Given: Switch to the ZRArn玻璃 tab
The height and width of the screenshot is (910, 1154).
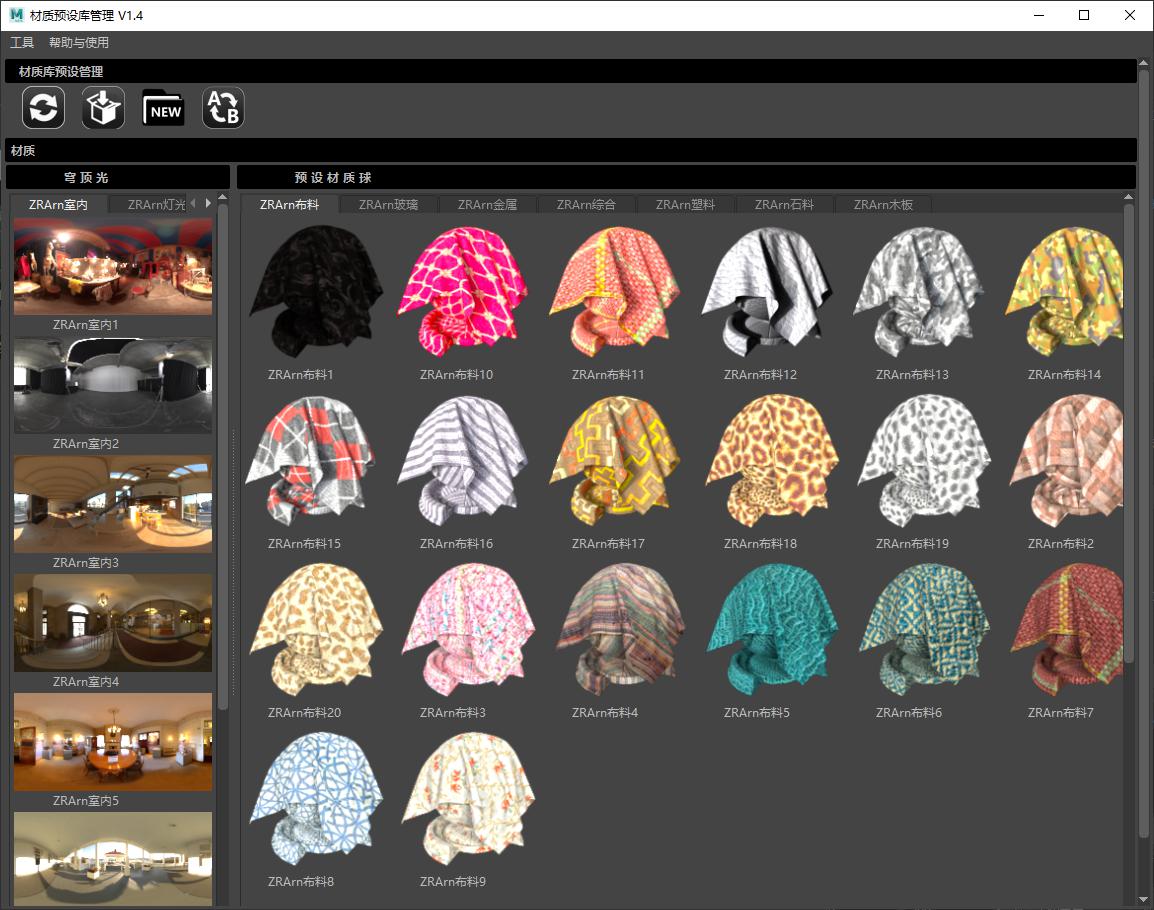Looking at the screenshot, I should (388, 205).
